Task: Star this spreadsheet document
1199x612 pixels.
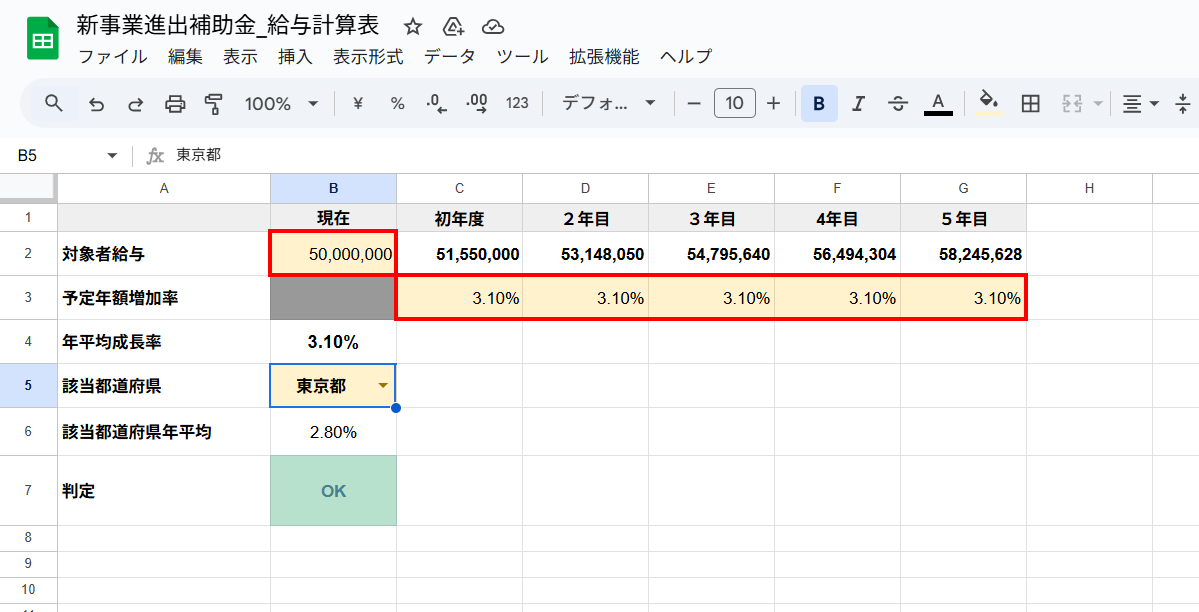Action: [413, 27]
